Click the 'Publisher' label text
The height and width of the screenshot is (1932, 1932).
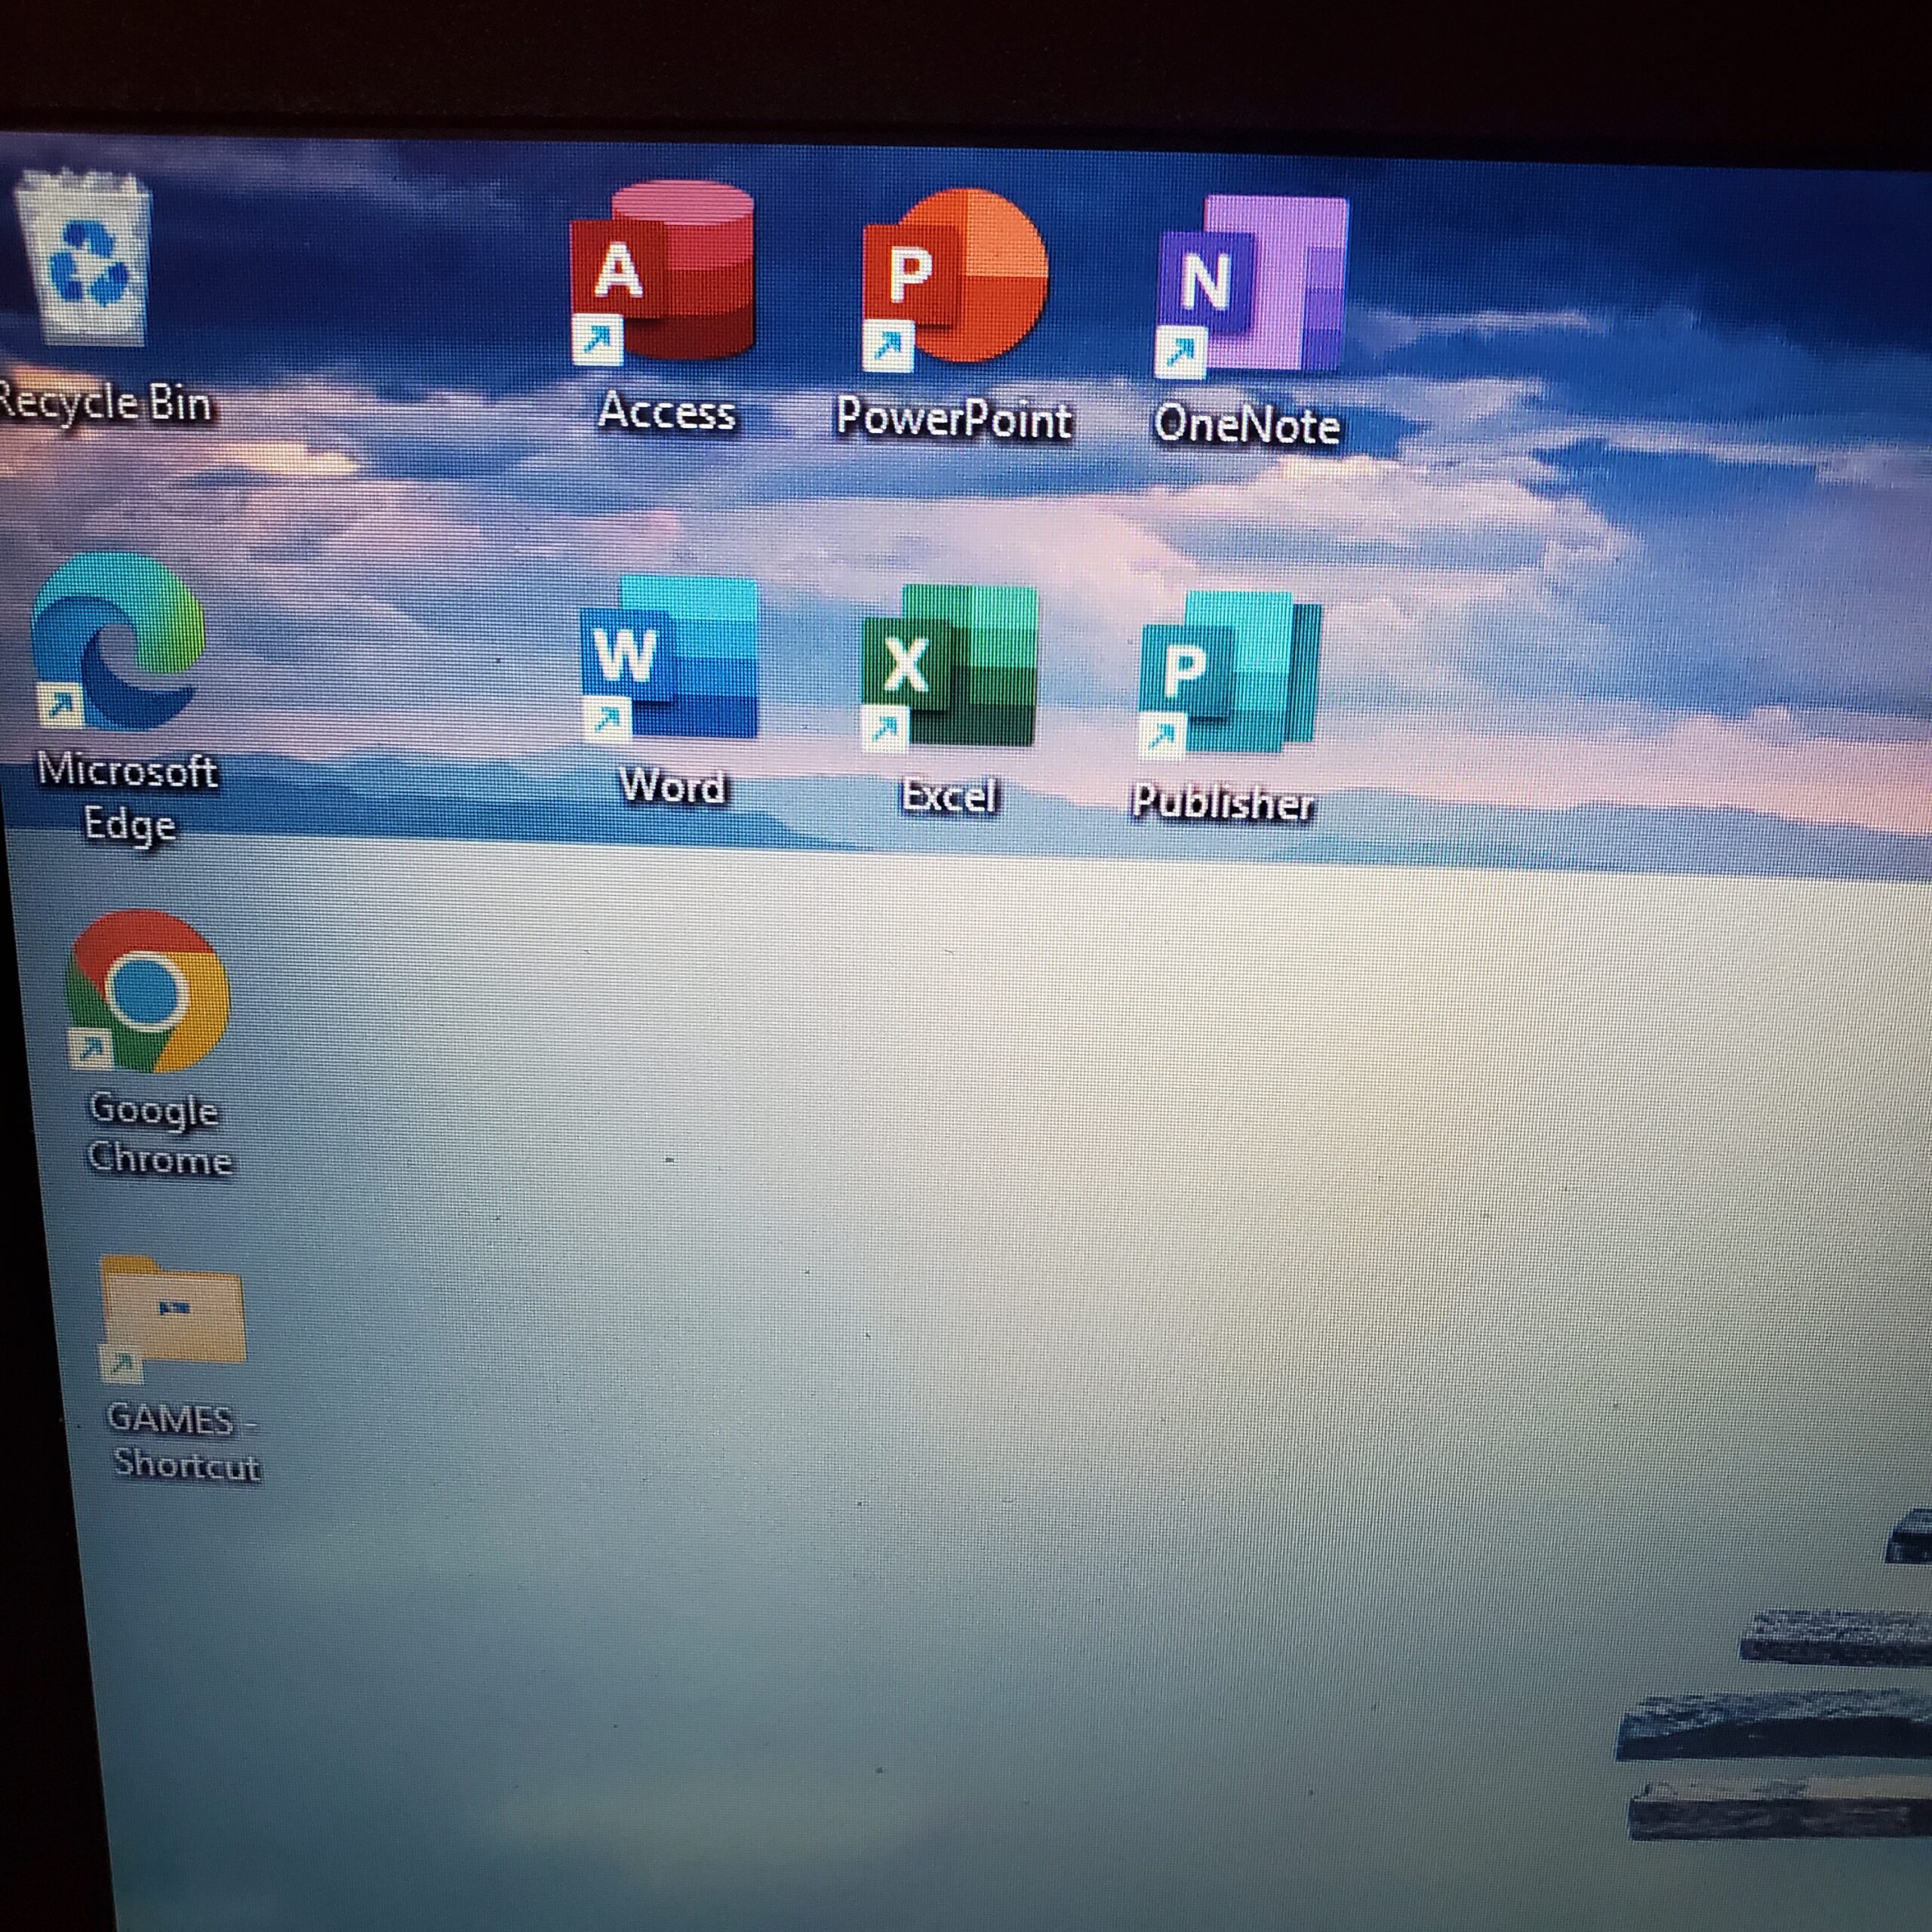pyautogui.click(x=1222, y=803)
